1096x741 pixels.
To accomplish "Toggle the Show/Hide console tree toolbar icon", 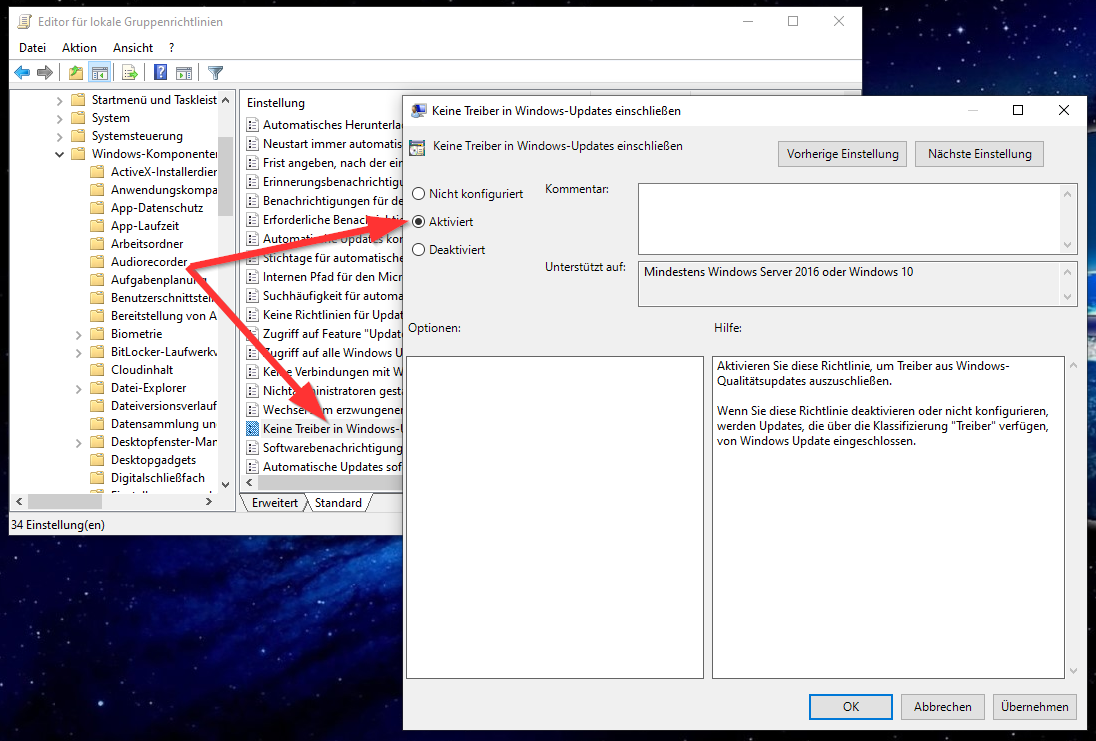I will pos(100,72).
